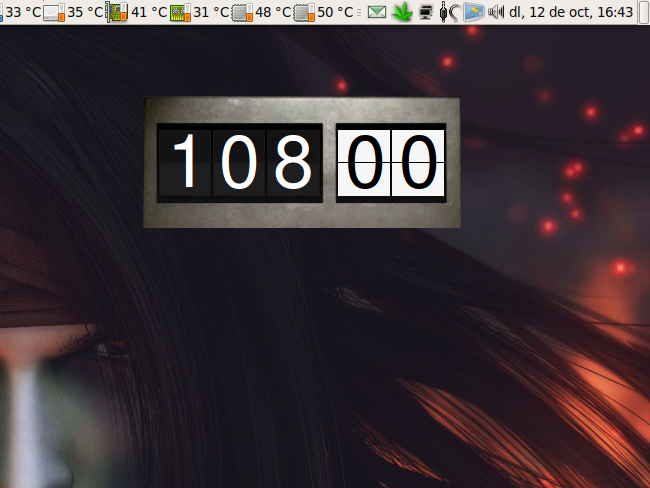Click the green chip sensor icon at 31 °C
This screenshot has width=650, height=488.
[180, 12]
